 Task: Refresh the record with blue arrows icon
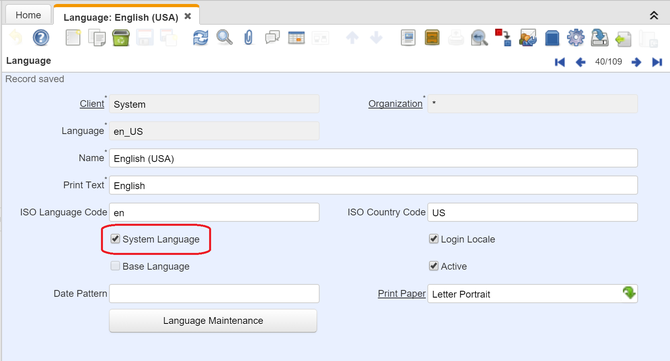click(200, 38)
